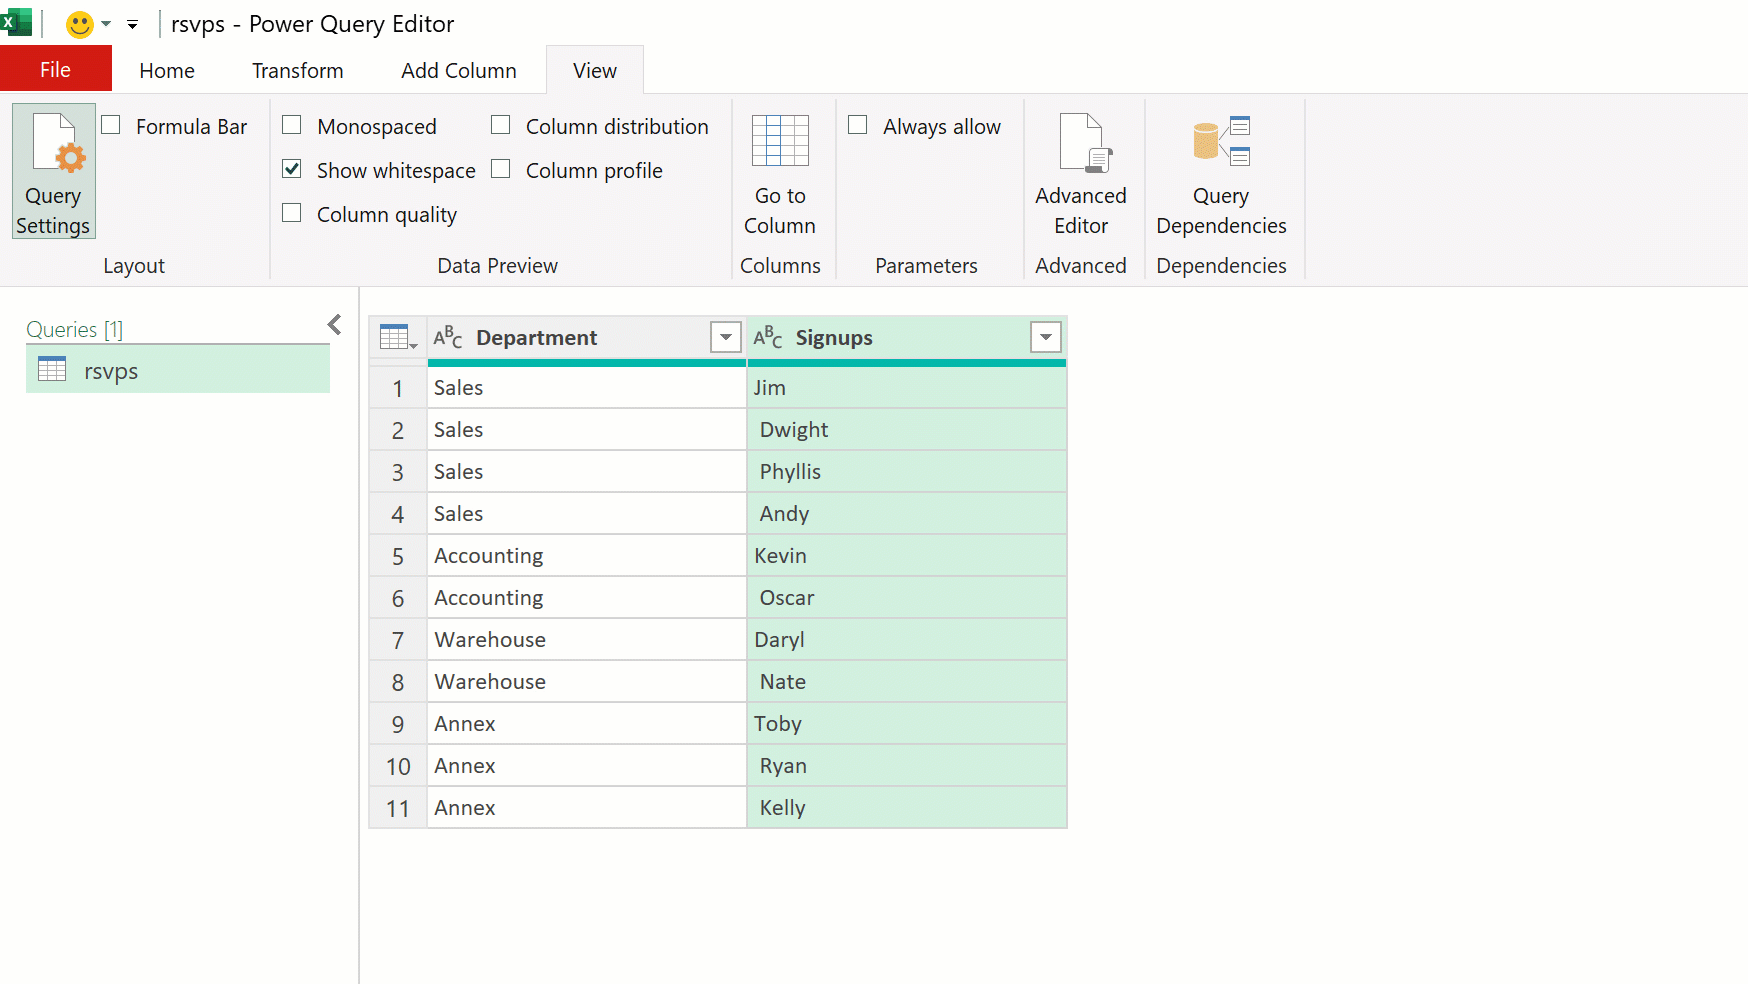
Task: Click the Department column data type icon
Action: pos(448,337)
